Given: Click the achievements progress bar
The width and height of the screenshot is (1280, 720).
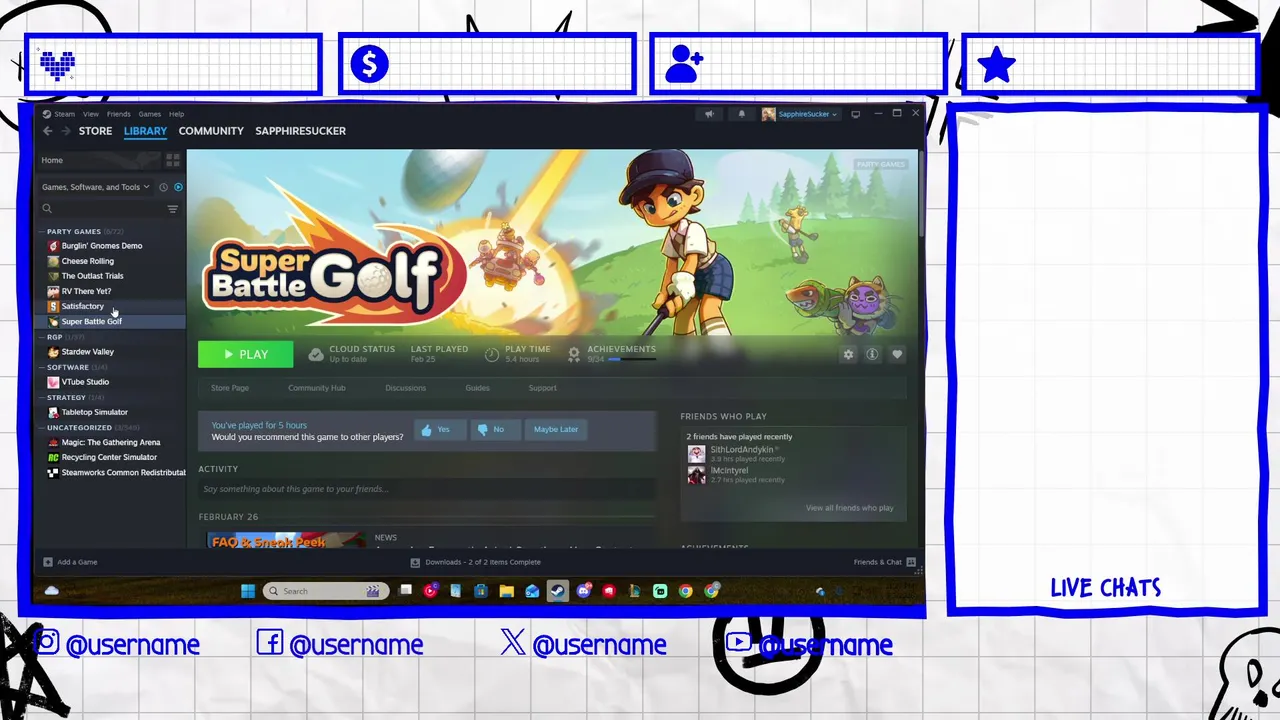Looking at the screenshot, I should [632, 359].
